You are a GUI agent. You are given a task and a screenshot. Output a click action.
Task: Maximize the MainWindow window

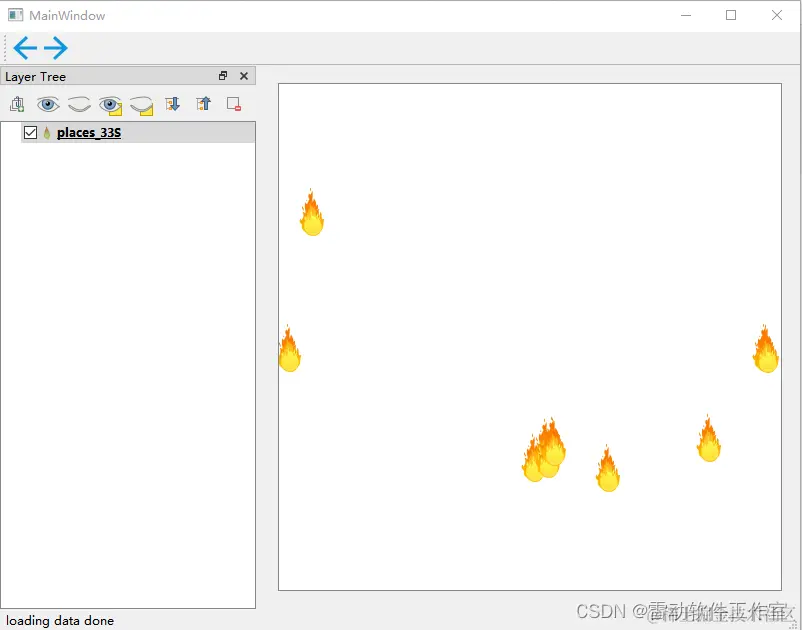(731, 15)
